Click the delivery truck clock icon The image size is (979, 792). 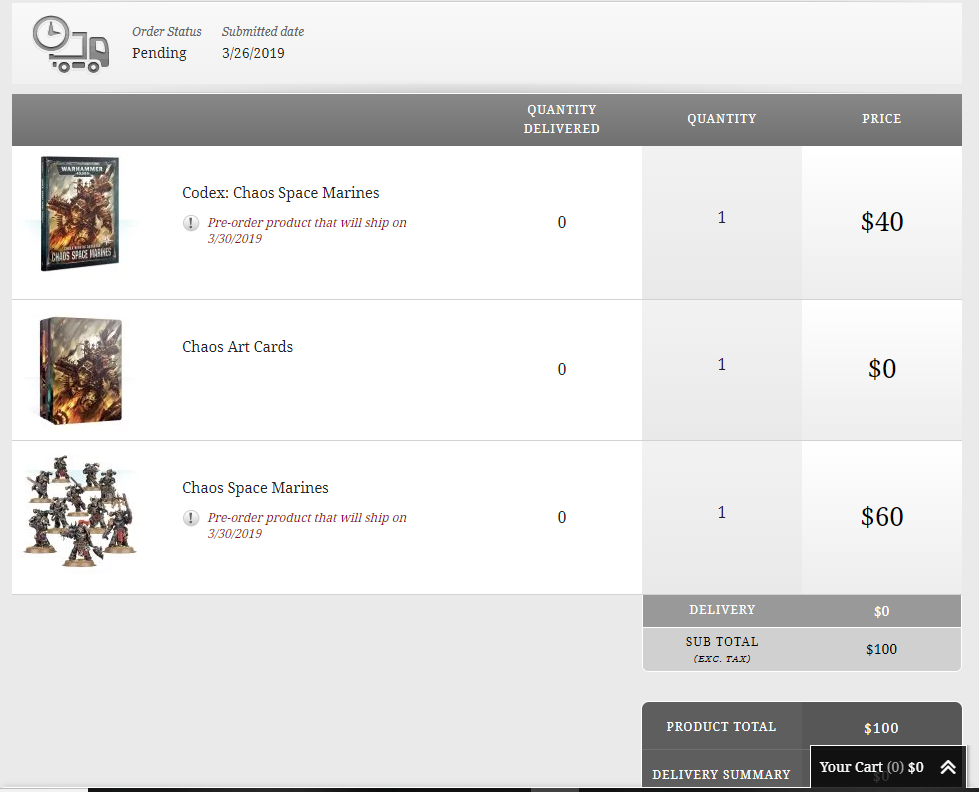click(x=70, y=45)
